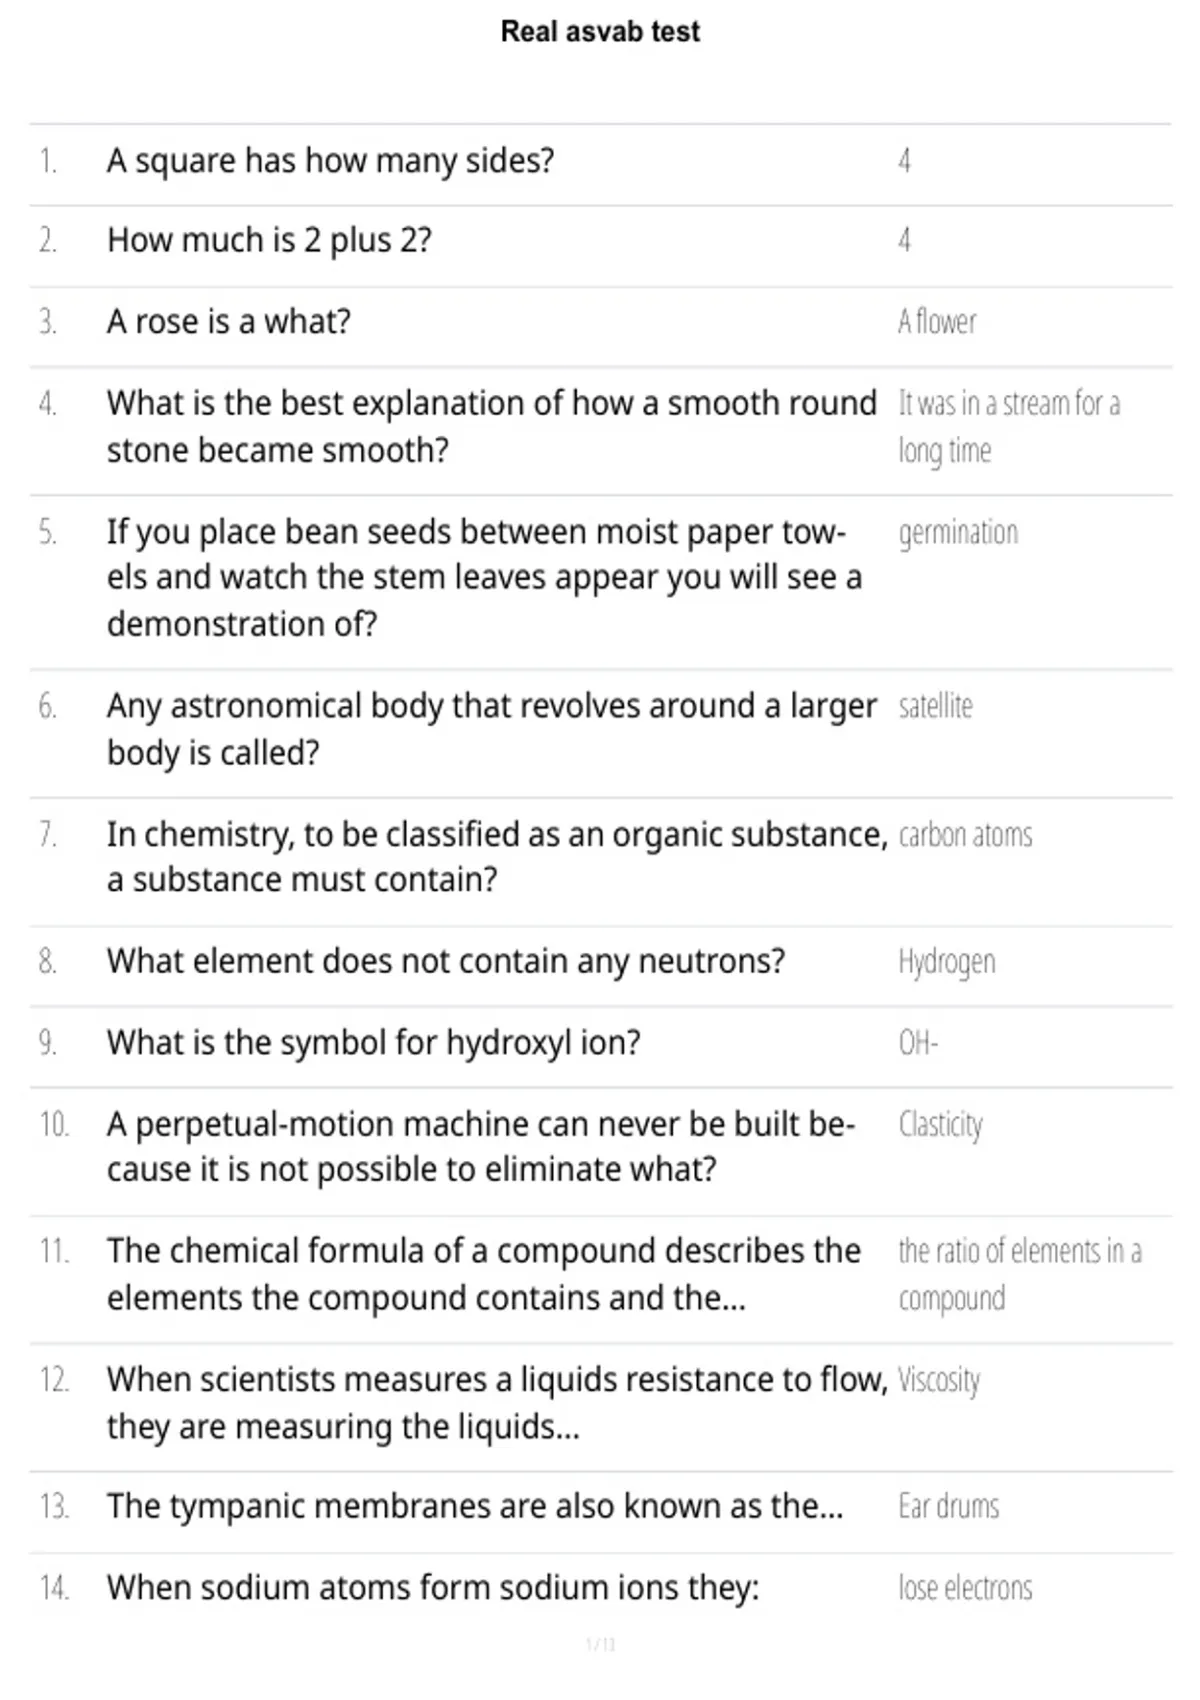Screen dimensions: 1200x1700
Task: Select question 'A square has how many sides?'
Action: coord(331,161)
